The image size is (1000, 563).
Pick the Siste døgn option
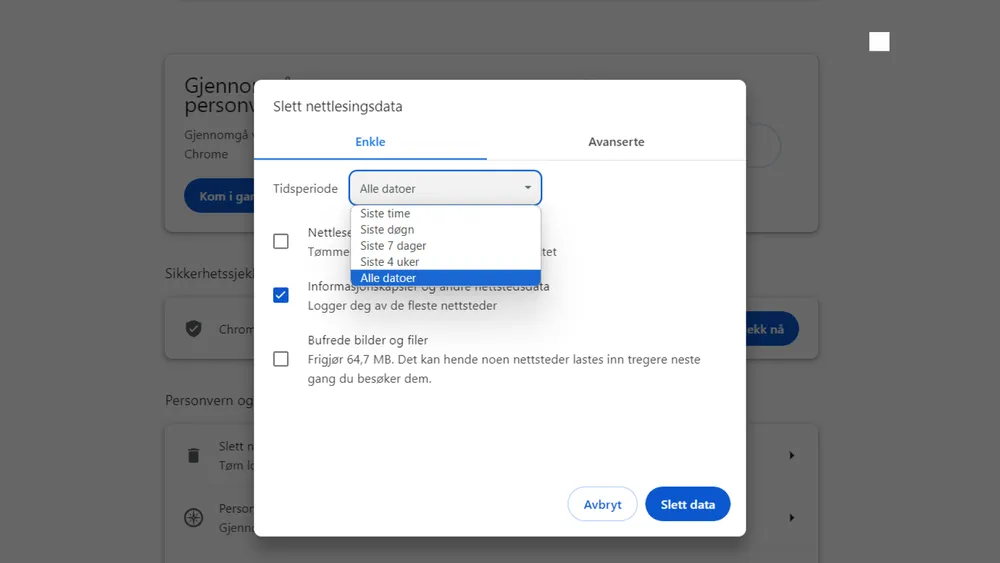click(387, 230)
